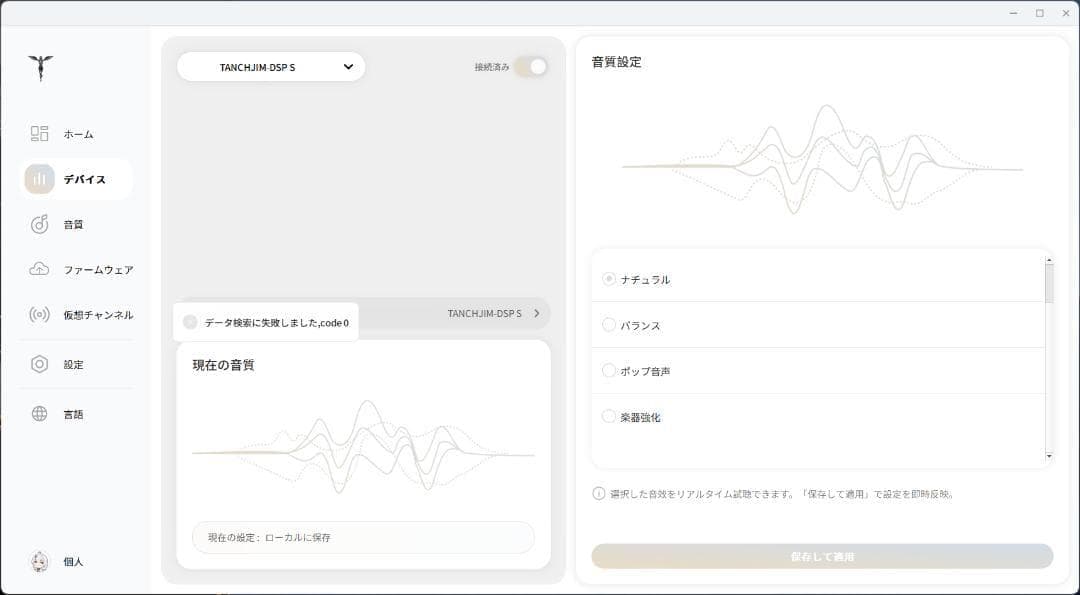The height and width of the screenshot is (595, 1080).
Task: Open the TANCHJIM-DSP S device dropdown
Action: pos(271,67)
